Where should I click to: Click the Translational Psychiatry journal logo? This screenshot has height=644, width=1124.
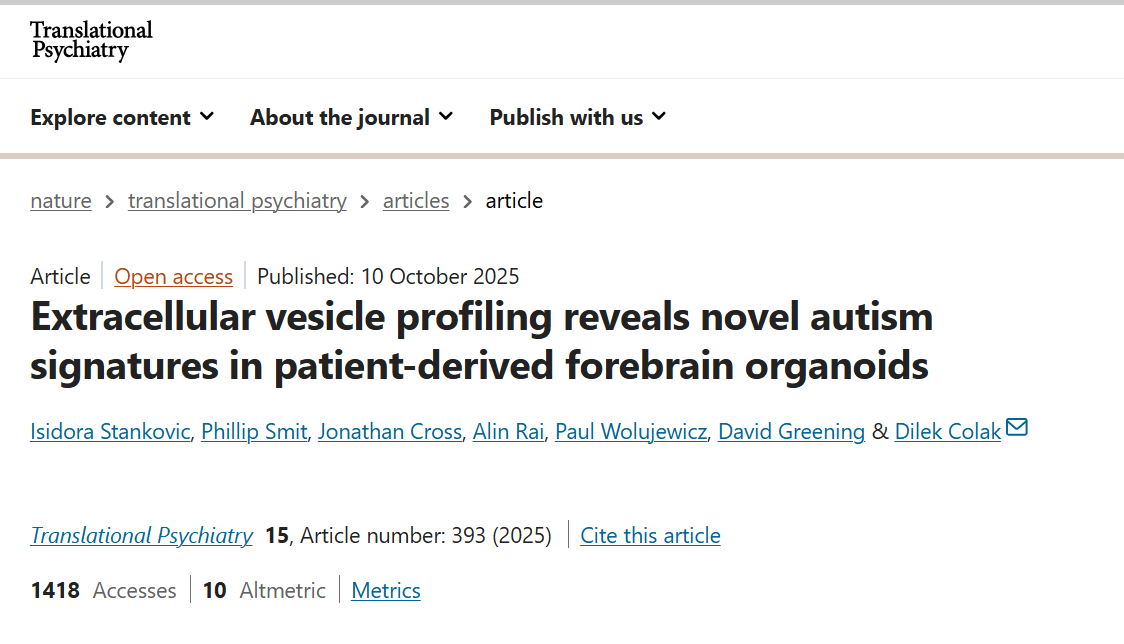click(x=91, y=40)
